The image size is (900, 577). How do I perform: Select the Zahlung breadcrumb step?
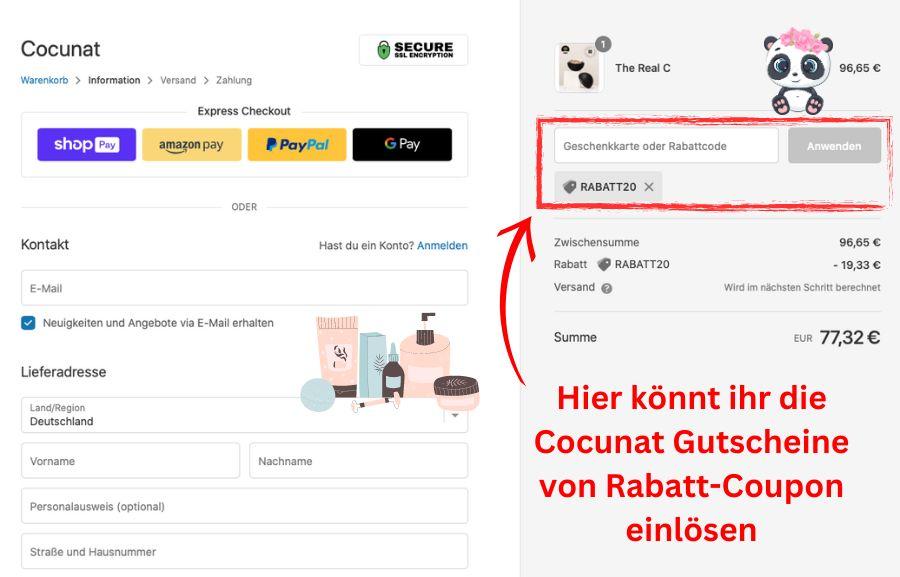(x=234, y=80)
